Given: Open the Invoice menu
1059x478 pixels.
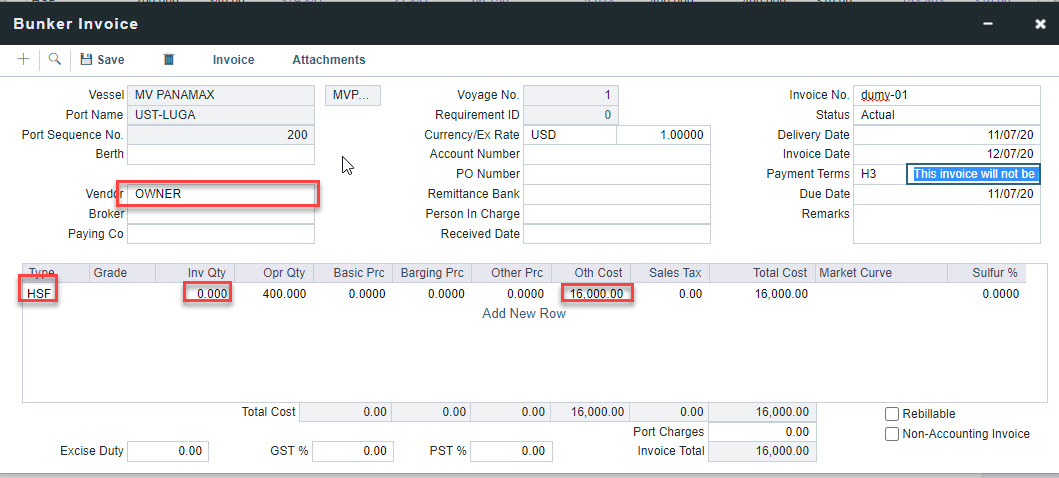Looking at the screenshot, I should tap(233, 60).
